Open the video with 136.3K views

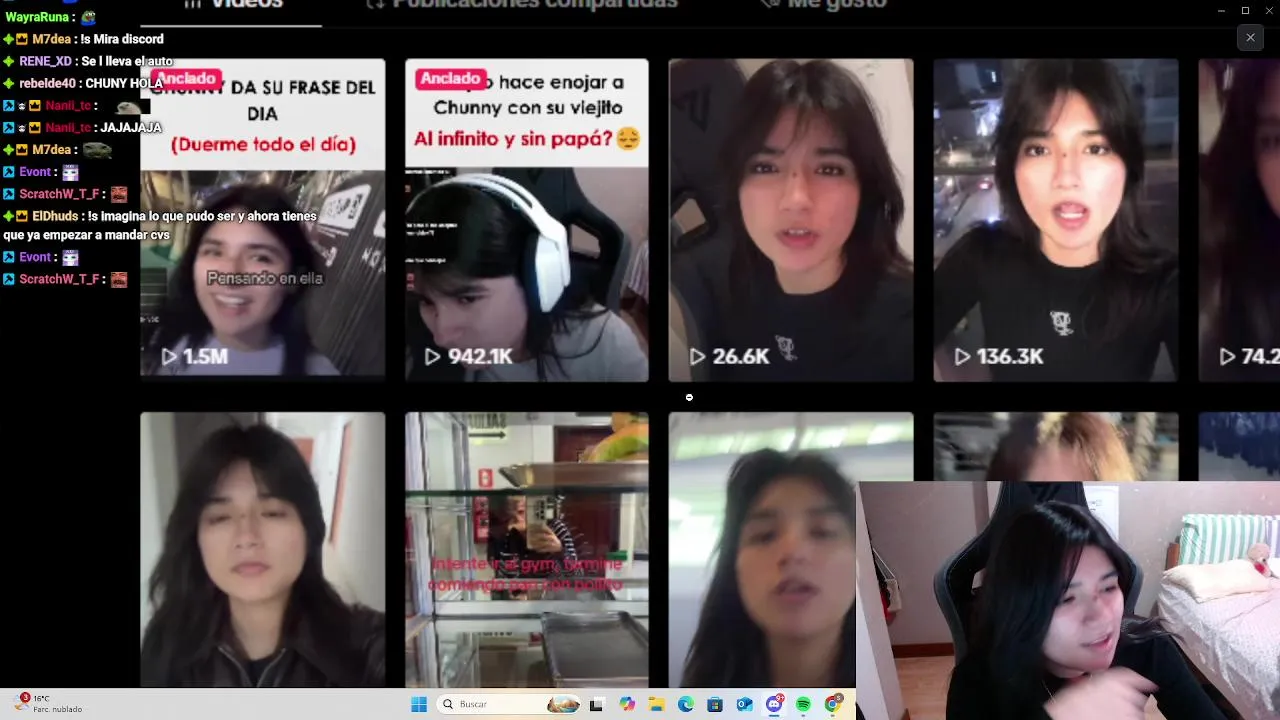(1055, 220)
